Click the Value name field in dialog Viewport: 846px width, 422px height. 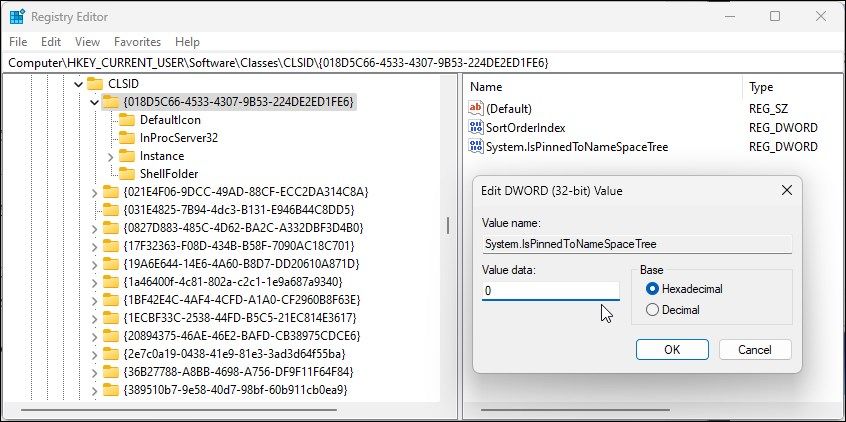click(x=637, y=244)
